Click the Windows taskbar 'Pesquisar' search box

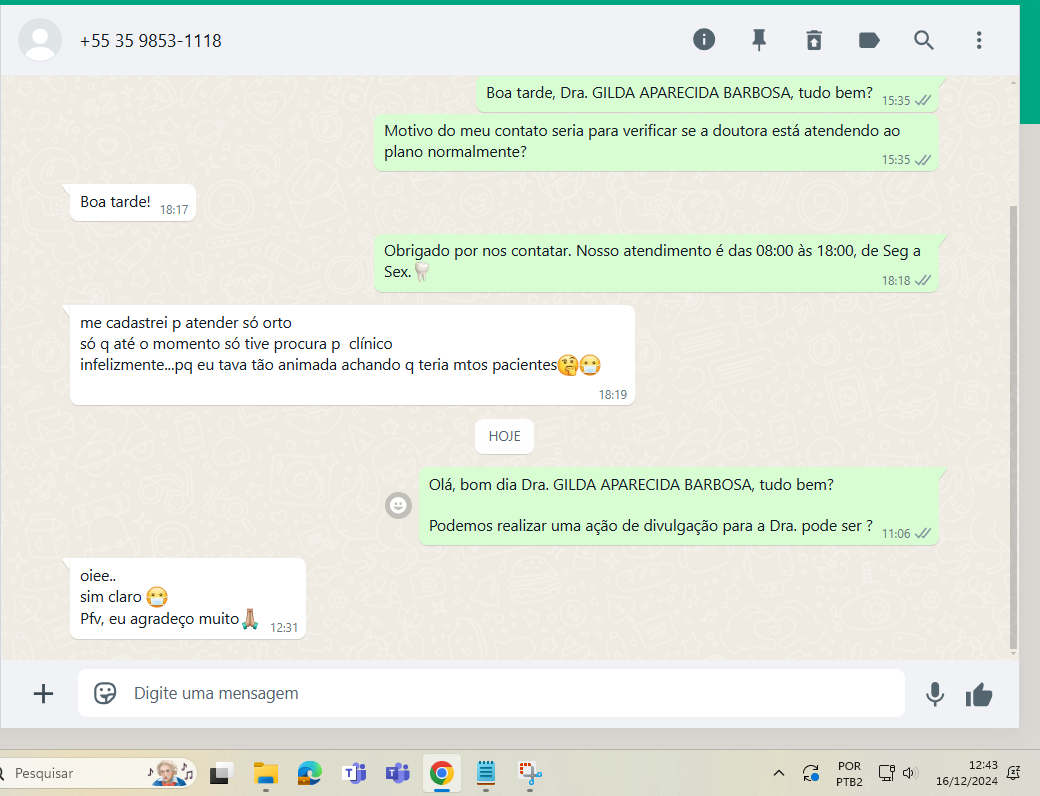point(96,773)
